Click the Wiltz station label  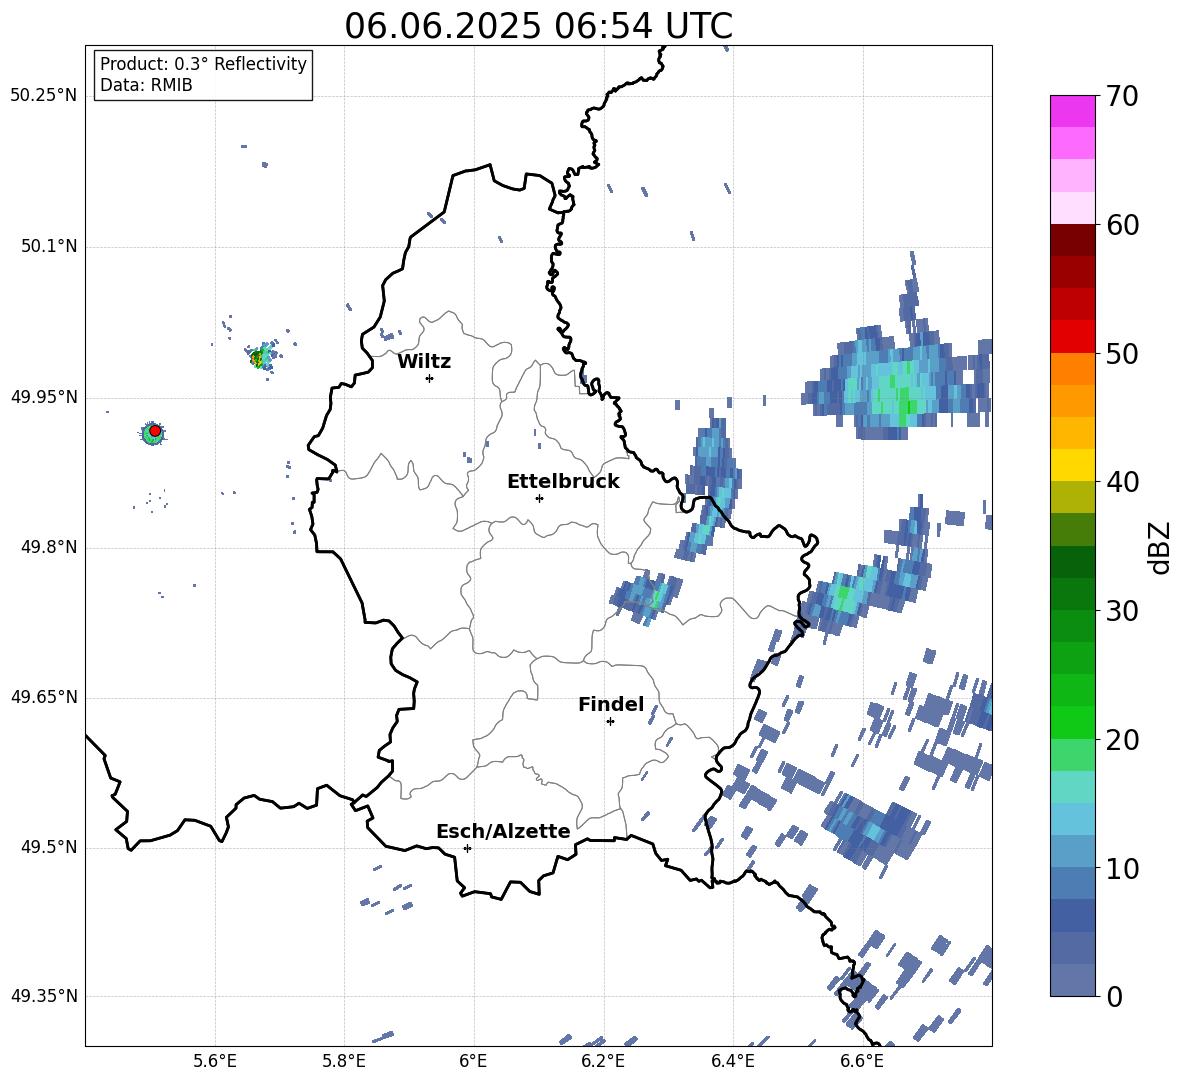pyautogui.click(x=424, y=362)
